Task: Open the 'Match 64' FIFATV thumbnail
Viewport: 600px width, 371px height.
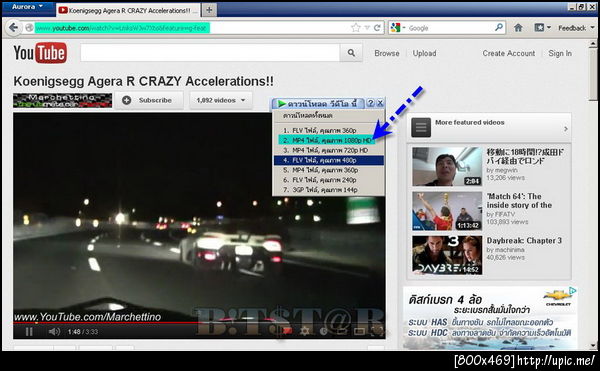Action: (447, 211)
